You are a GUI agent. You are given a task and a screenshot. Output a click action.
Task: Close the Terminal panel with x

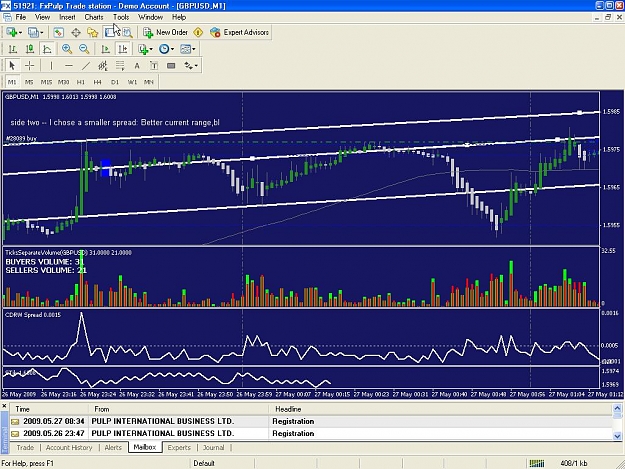coord(4,406)
